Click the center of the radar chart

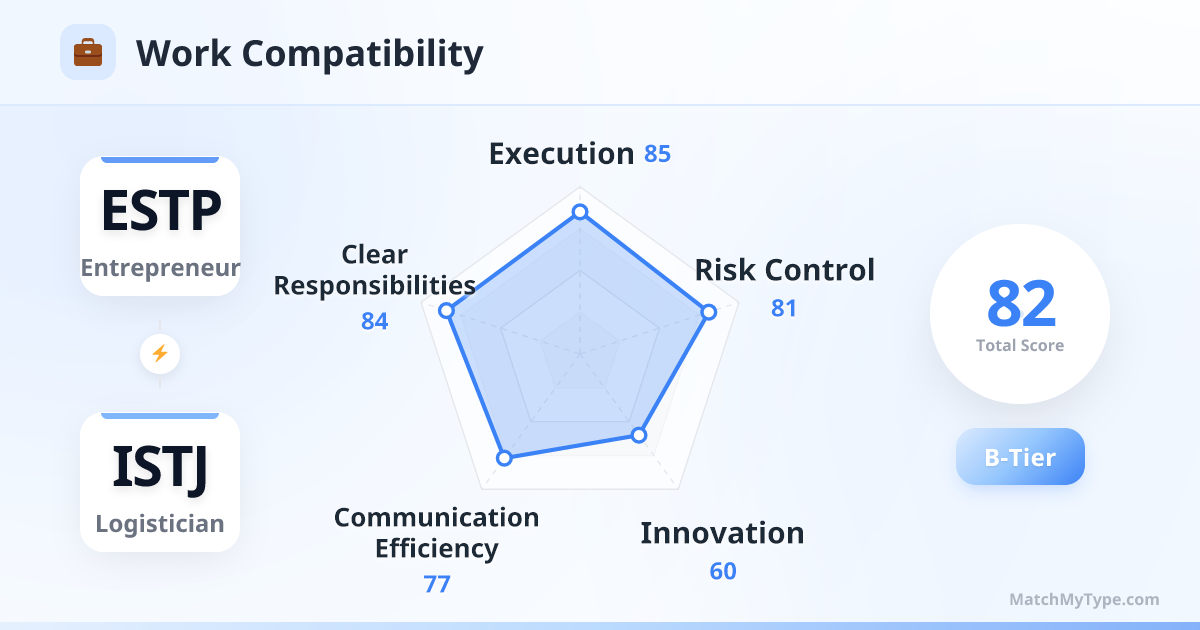pyautogui.click(x=579, y=353)
